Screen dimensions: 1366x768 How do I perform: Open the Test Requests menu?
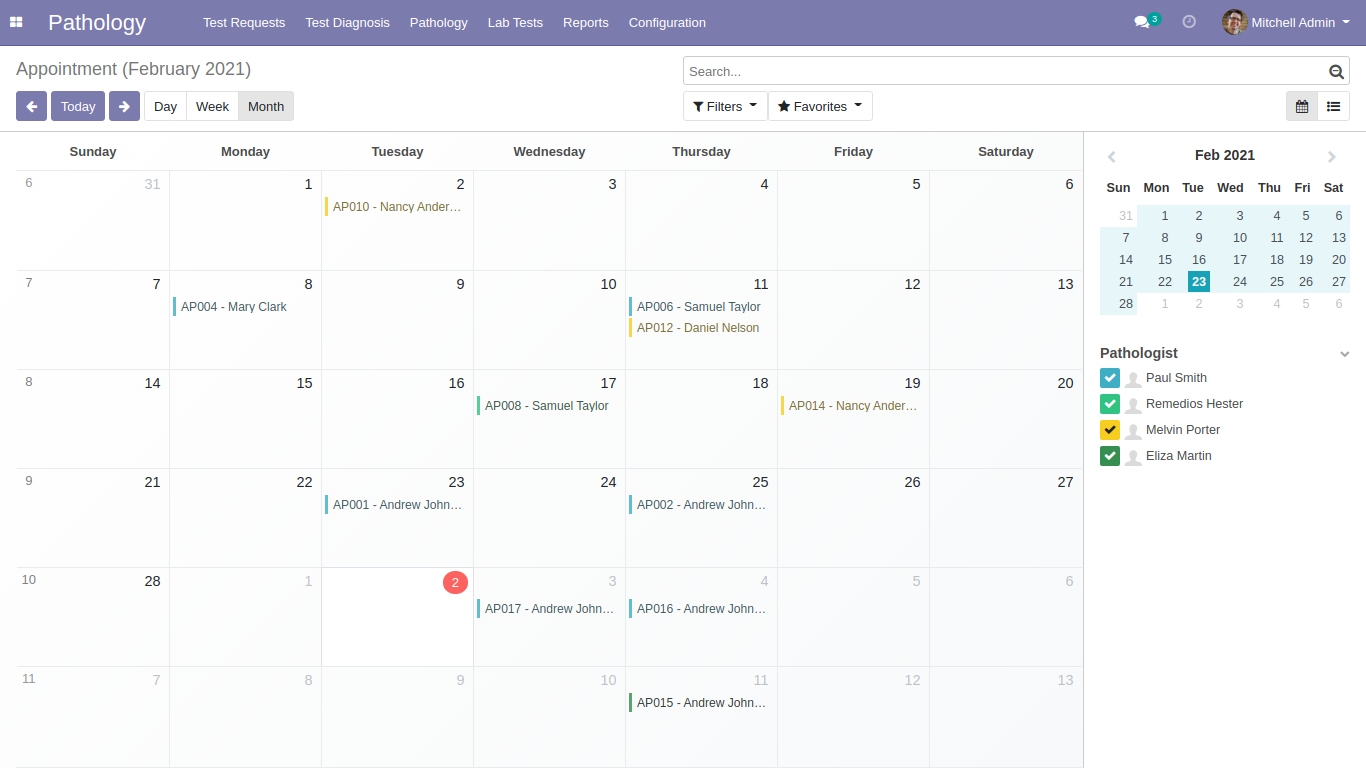[x=244, y=22]
